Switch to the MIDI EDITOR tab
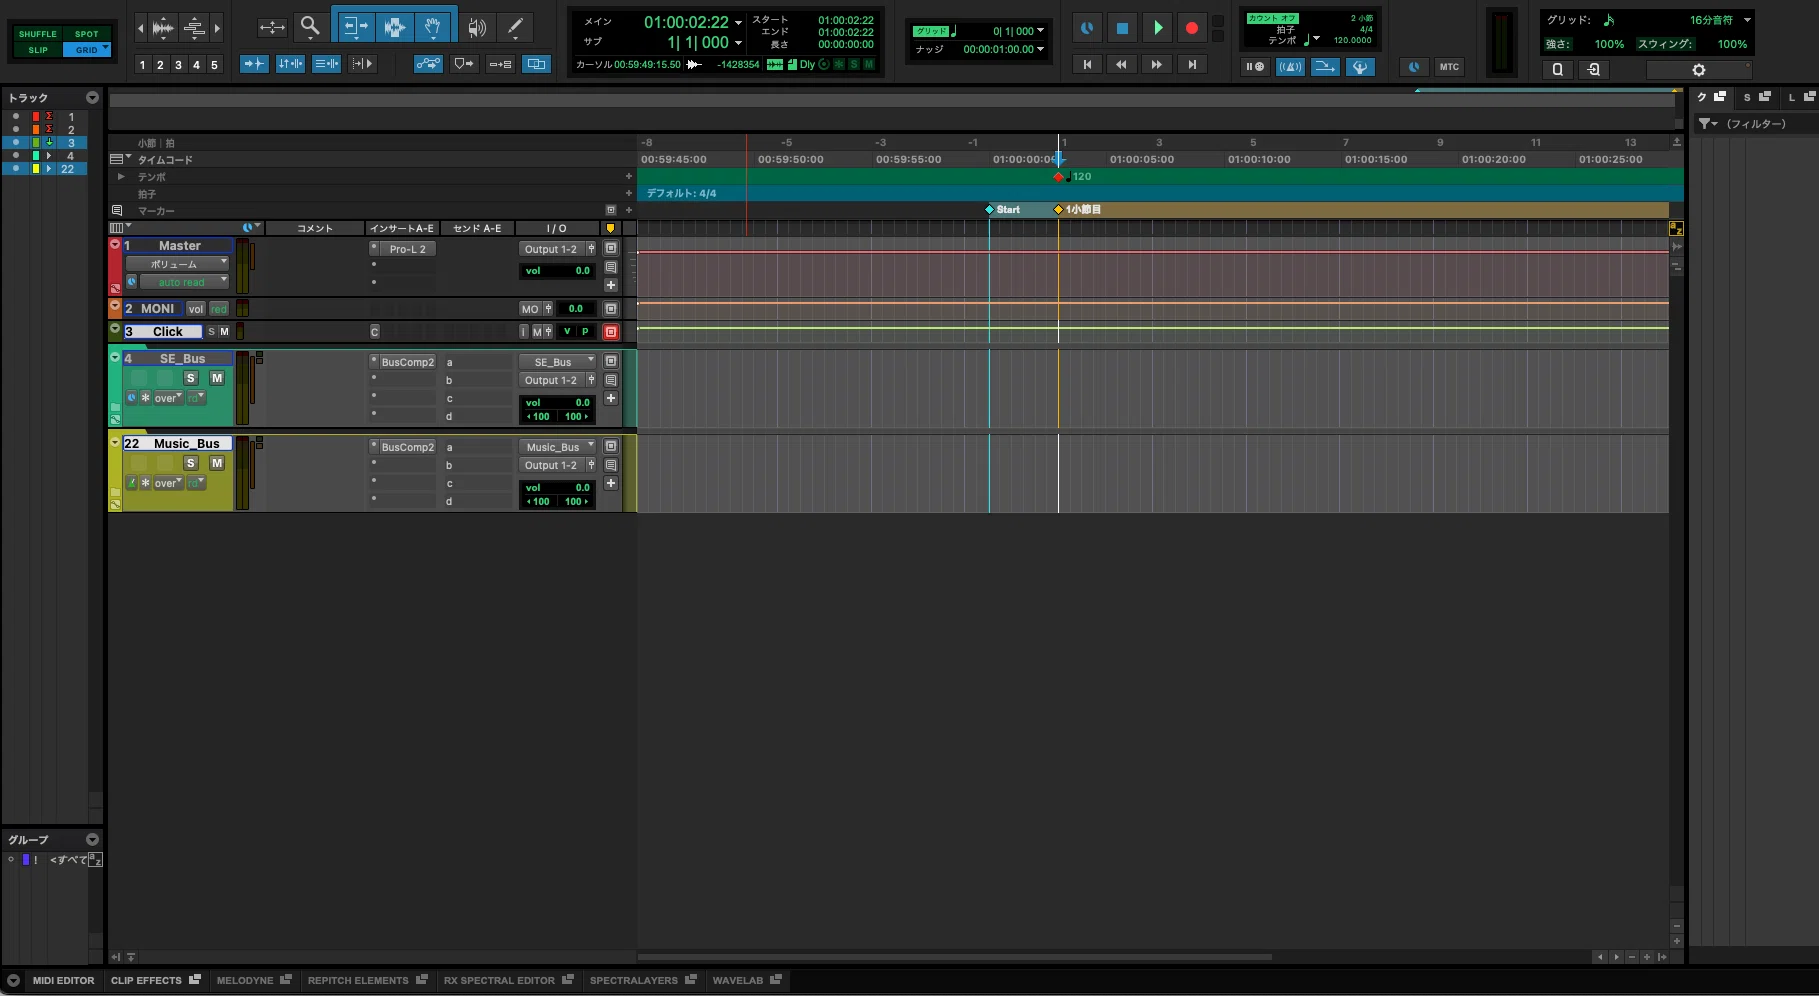 [63, 980]
